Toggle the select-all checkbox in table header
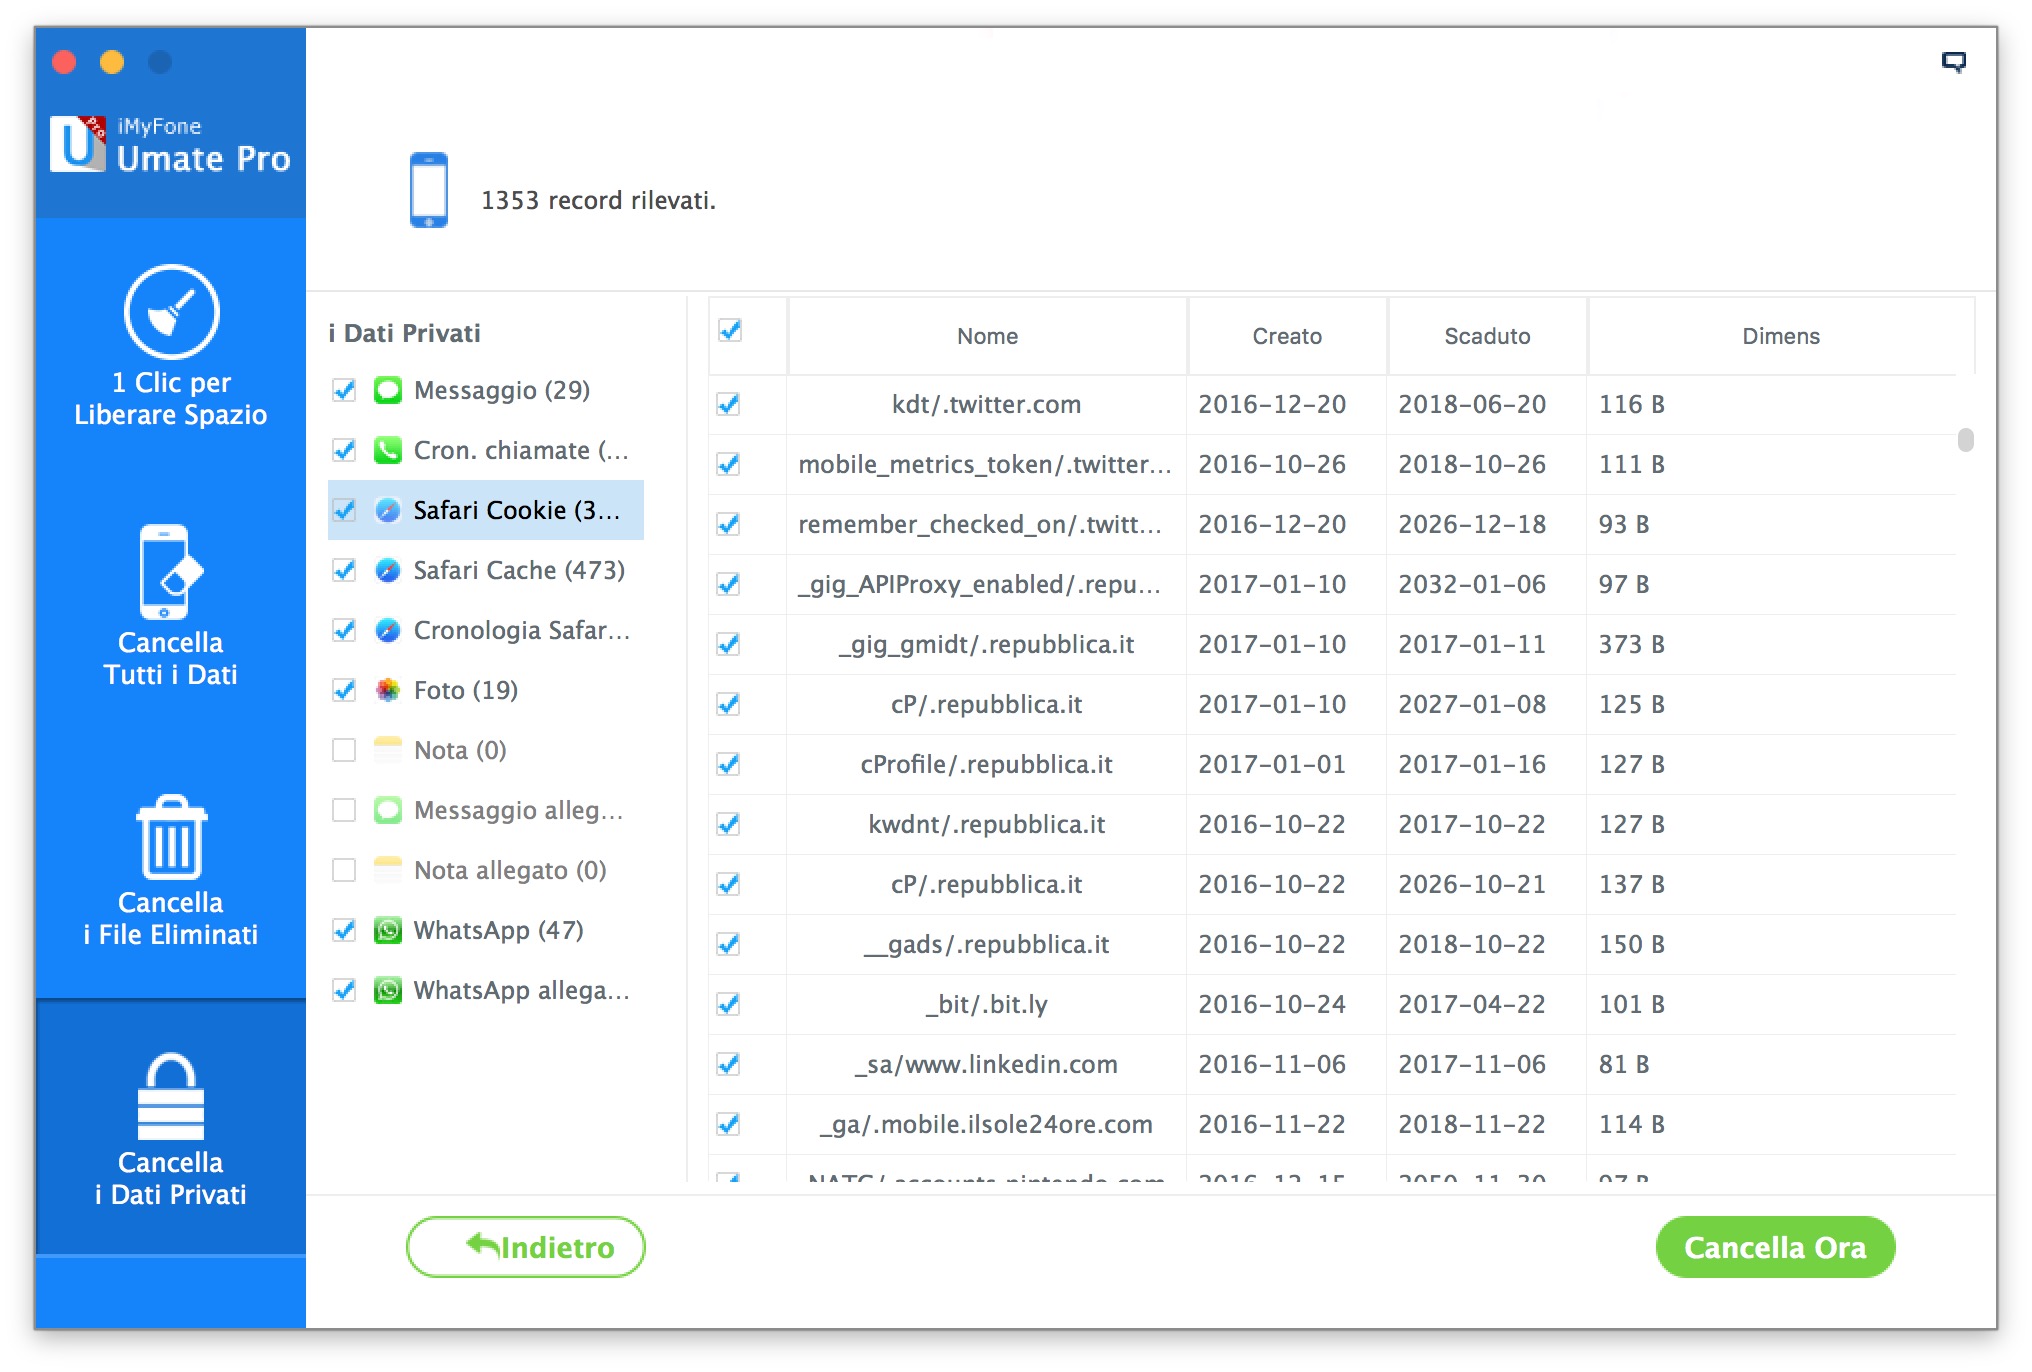 tap(730, 331)
